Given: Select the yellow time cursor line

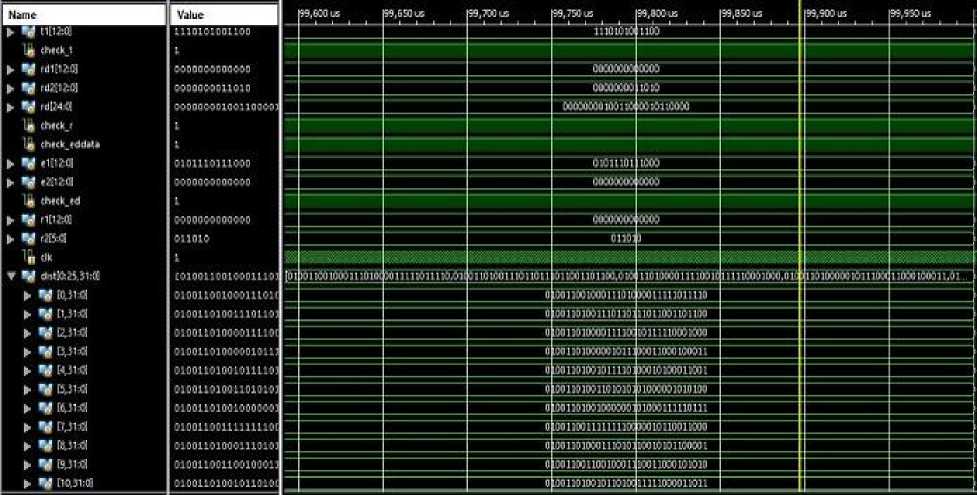Looking at the screenshot, I should 799,249.
